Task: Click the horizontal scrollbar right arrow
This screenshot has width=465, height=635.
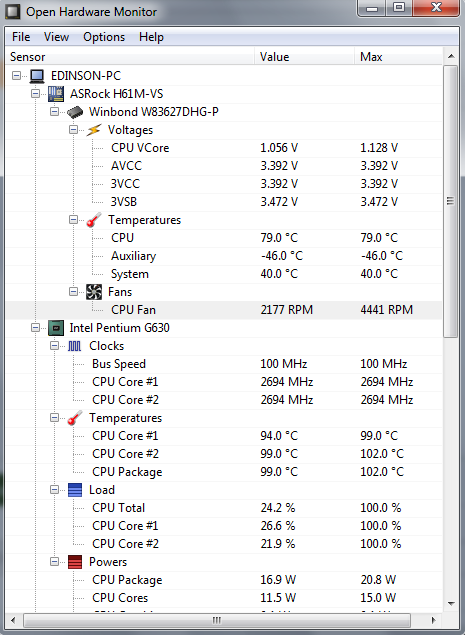Action: (434, 620)
